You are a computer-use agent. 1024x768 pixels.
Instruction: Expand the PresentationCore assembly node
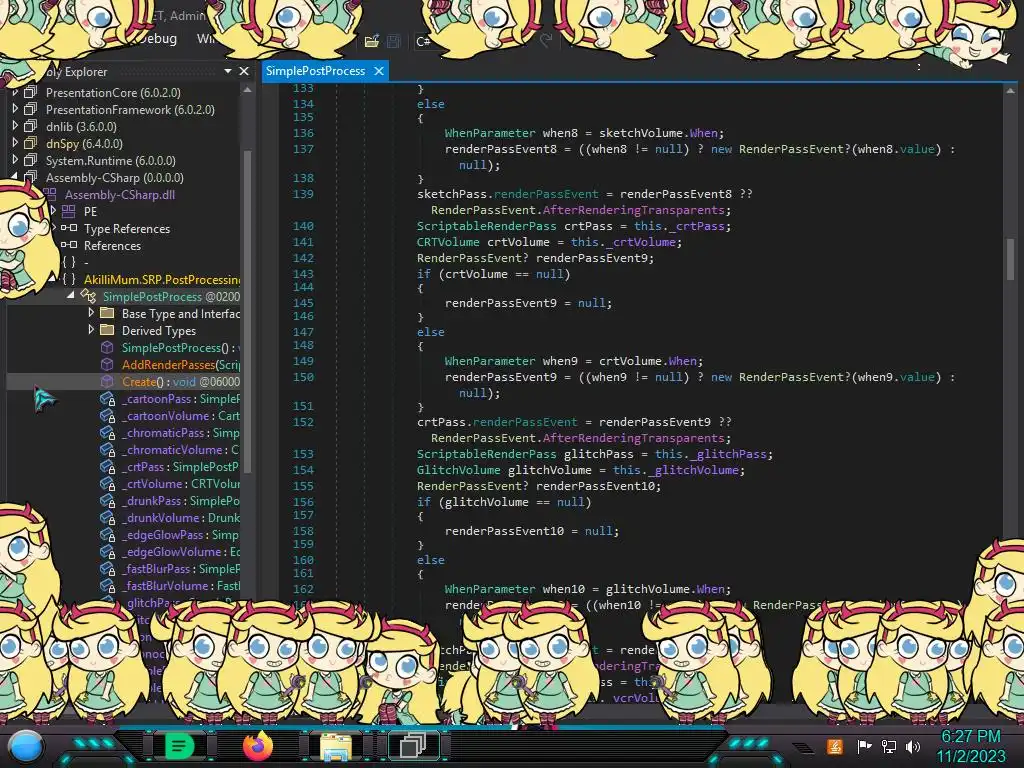pos(15,92)
